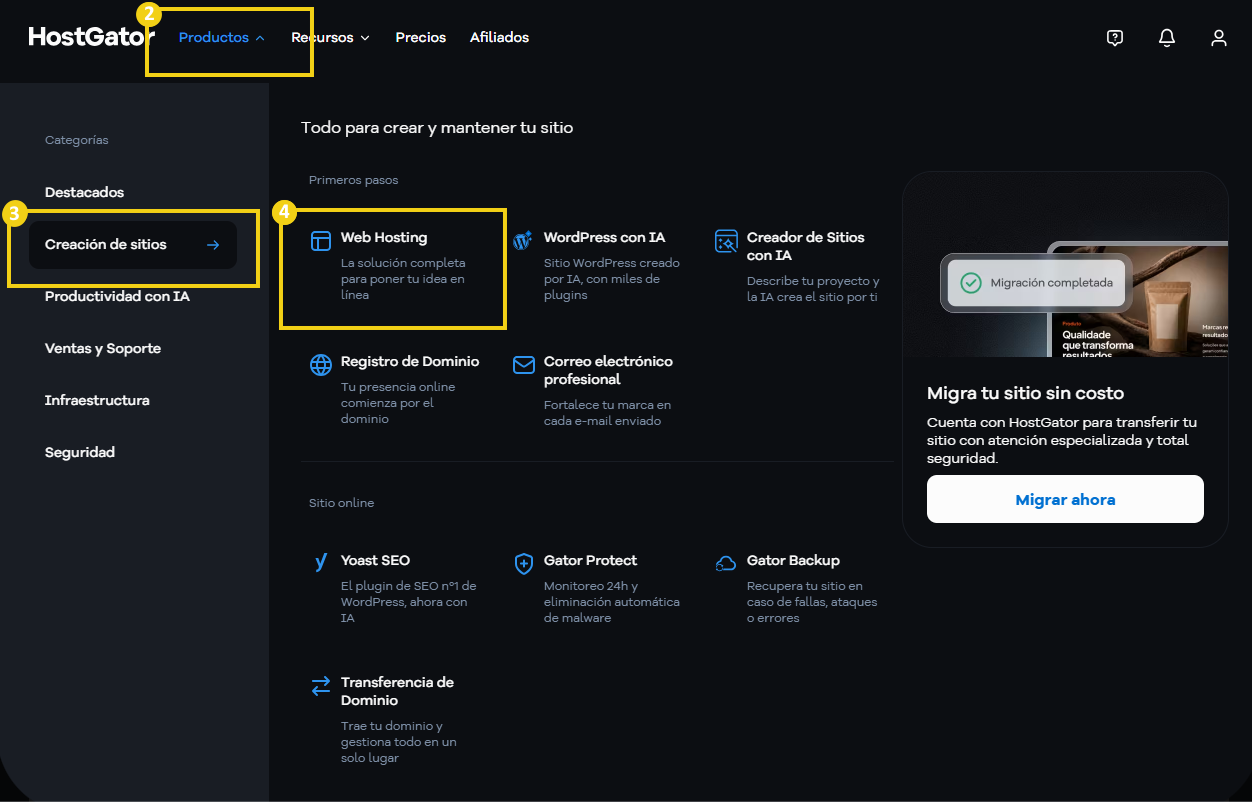The height and width of the screenshot is (802, 1252).
Task: Collapse the Productos dropdown chevron
Action: pos(260,38)
